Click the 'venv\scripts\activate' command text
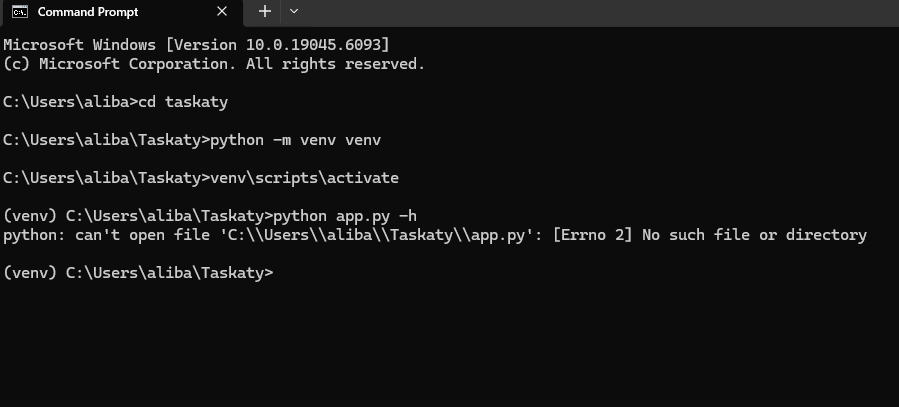The height and width of the screenshot is (407, 899). point(304,178)
